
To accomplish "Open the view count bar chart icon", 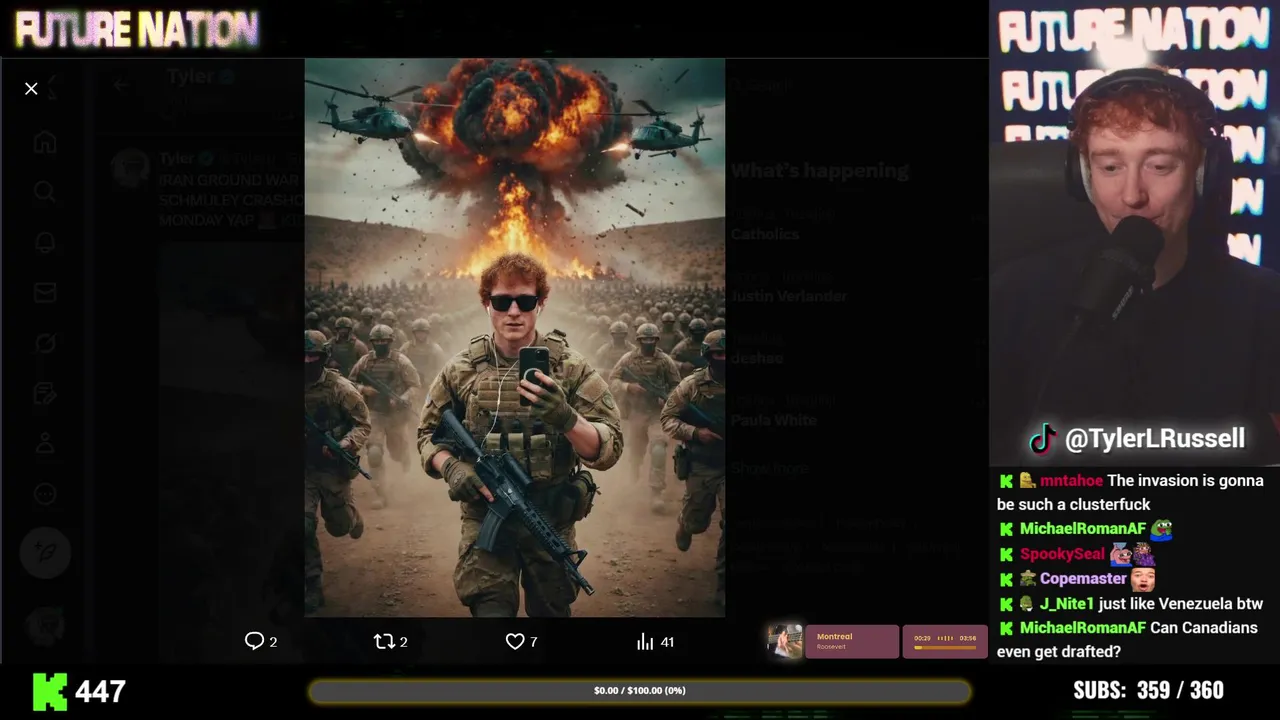I will (645, 641).
